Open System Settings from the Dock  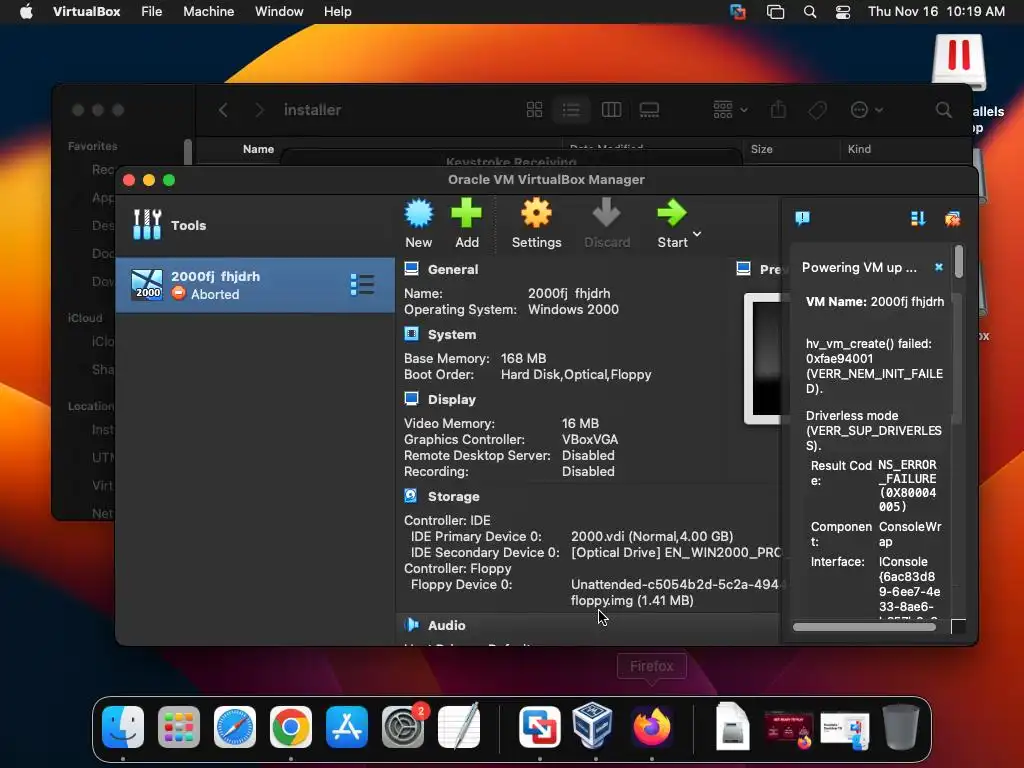coord(403,727)
